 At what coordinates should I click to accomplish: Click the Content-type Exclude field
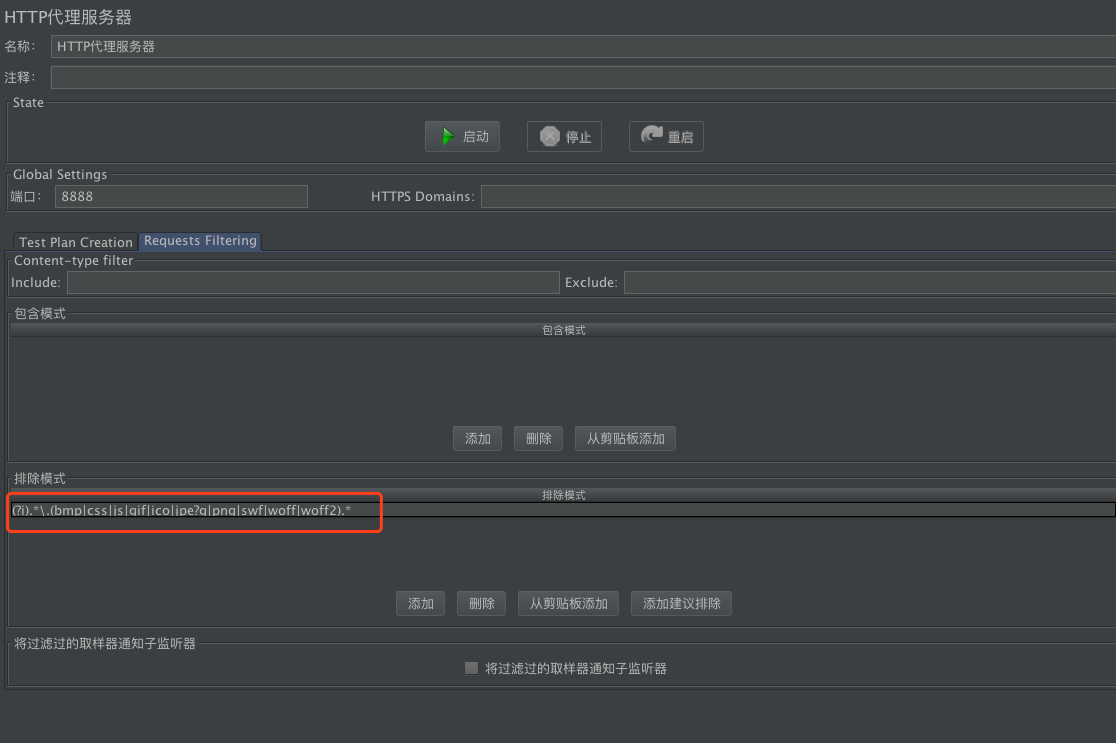[870, 283]
